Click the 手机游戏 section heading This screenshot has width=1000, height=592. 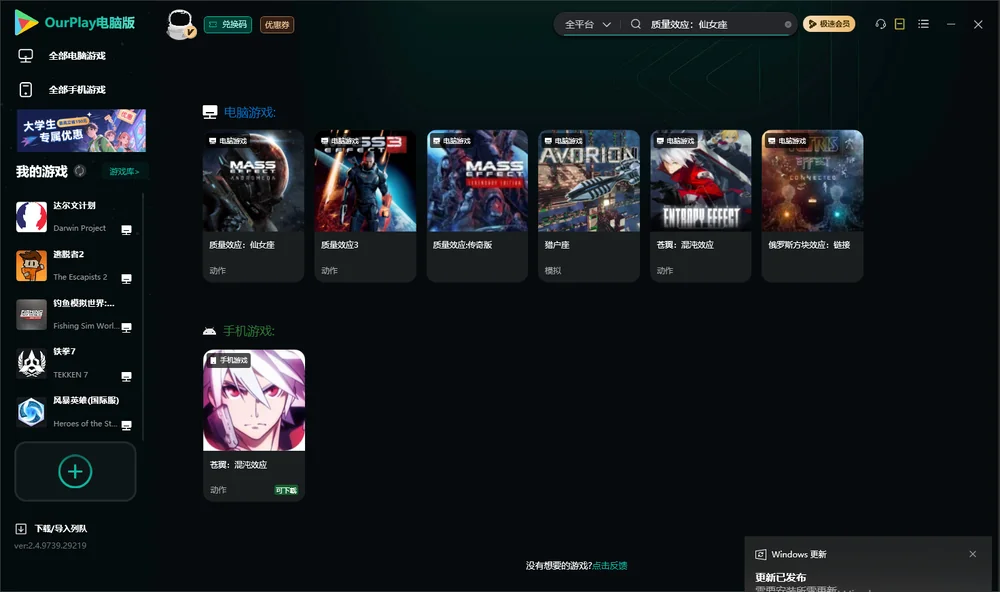coord(249,331)
